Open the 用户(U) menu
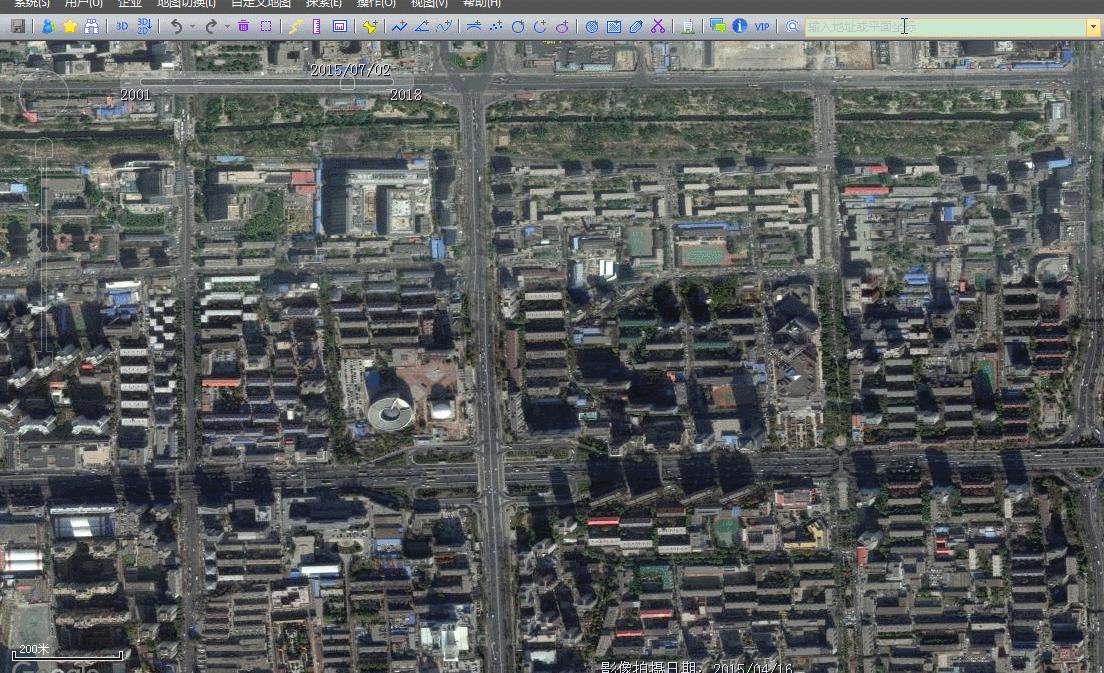 point(83,4)
